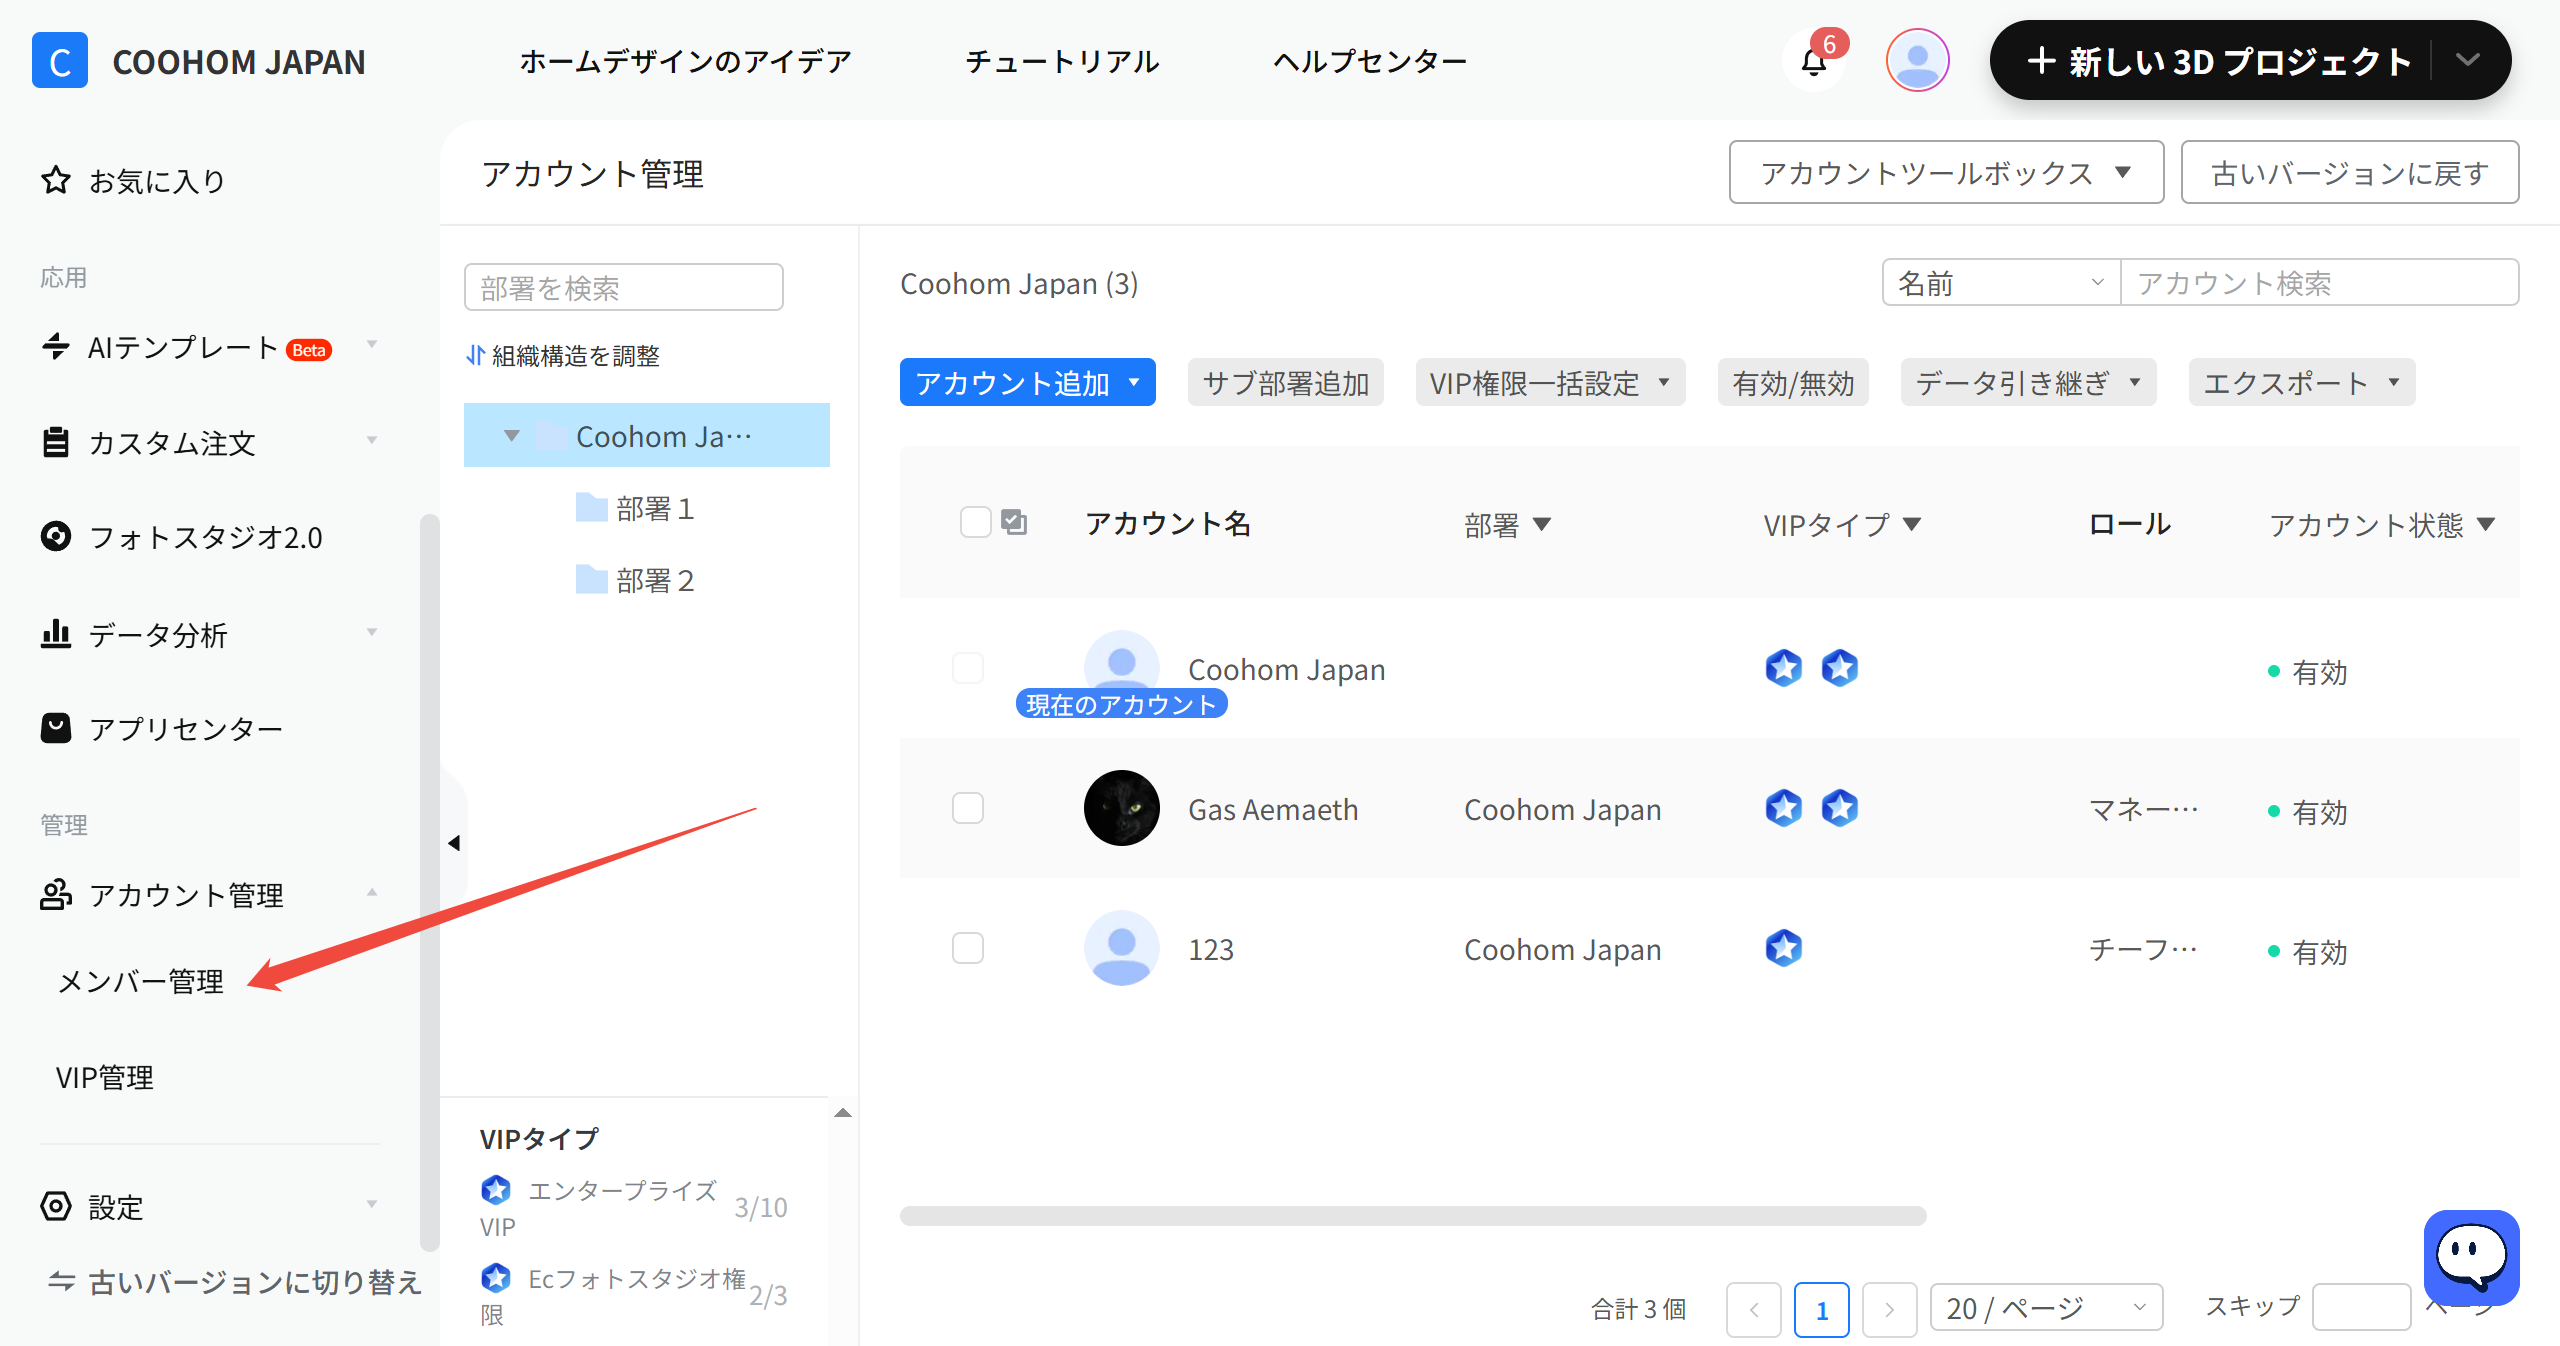This screenshot has width=2560, height=1346.
Task: Click the データ分析 chart icon
Action: pos(56,634)
